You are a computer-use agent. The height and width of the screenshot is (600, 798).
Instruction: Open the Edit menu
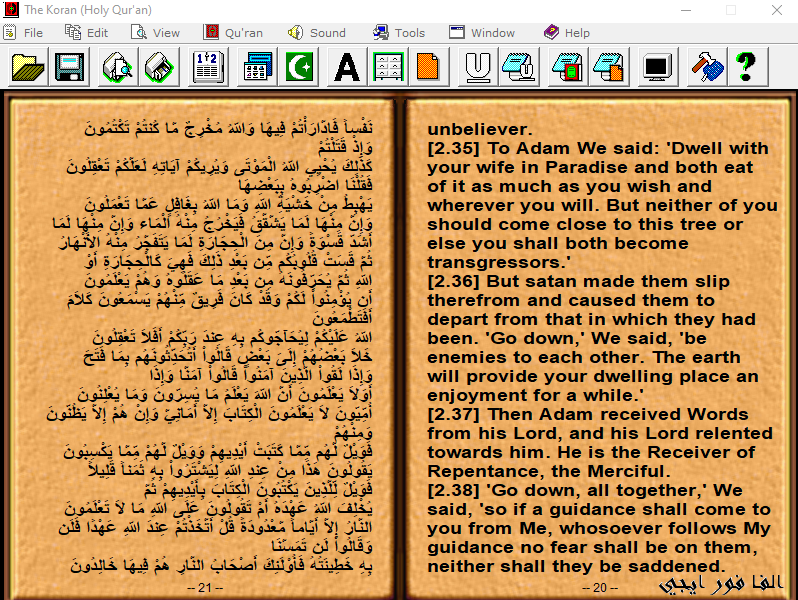point(87,33)
